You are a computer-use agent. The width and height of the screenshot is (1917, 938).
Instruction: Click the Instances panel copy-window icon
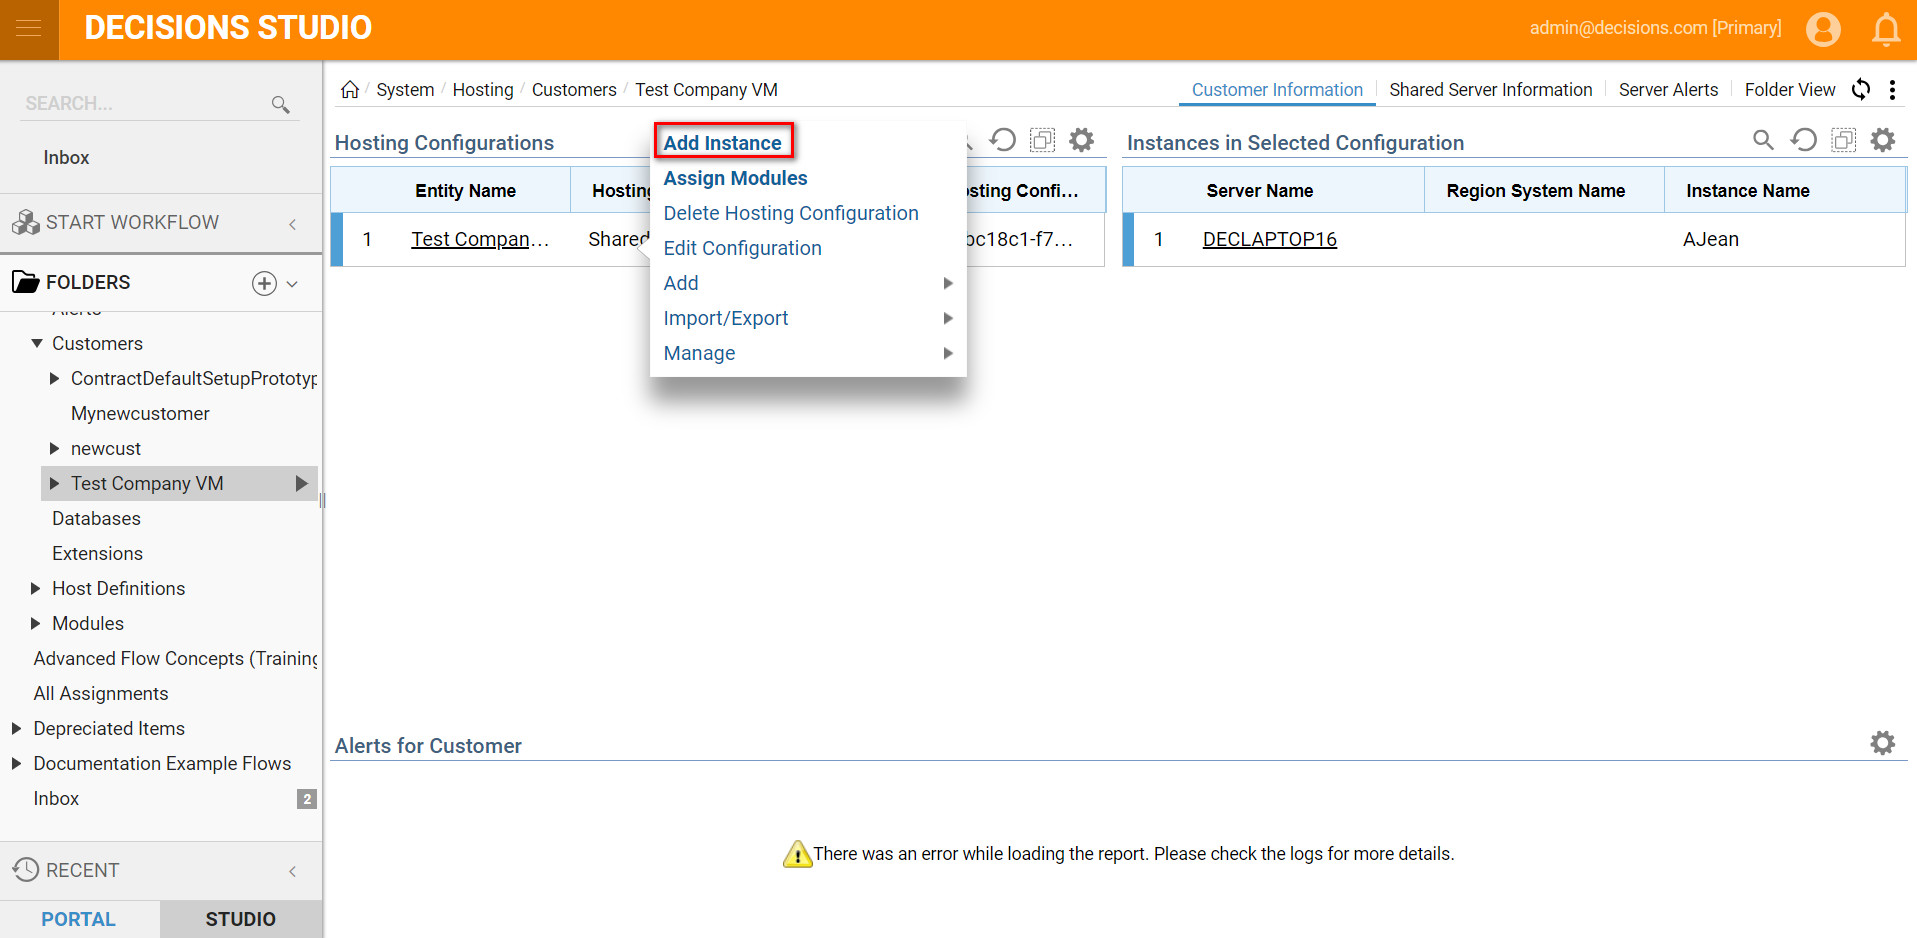tap(1843, 140)
